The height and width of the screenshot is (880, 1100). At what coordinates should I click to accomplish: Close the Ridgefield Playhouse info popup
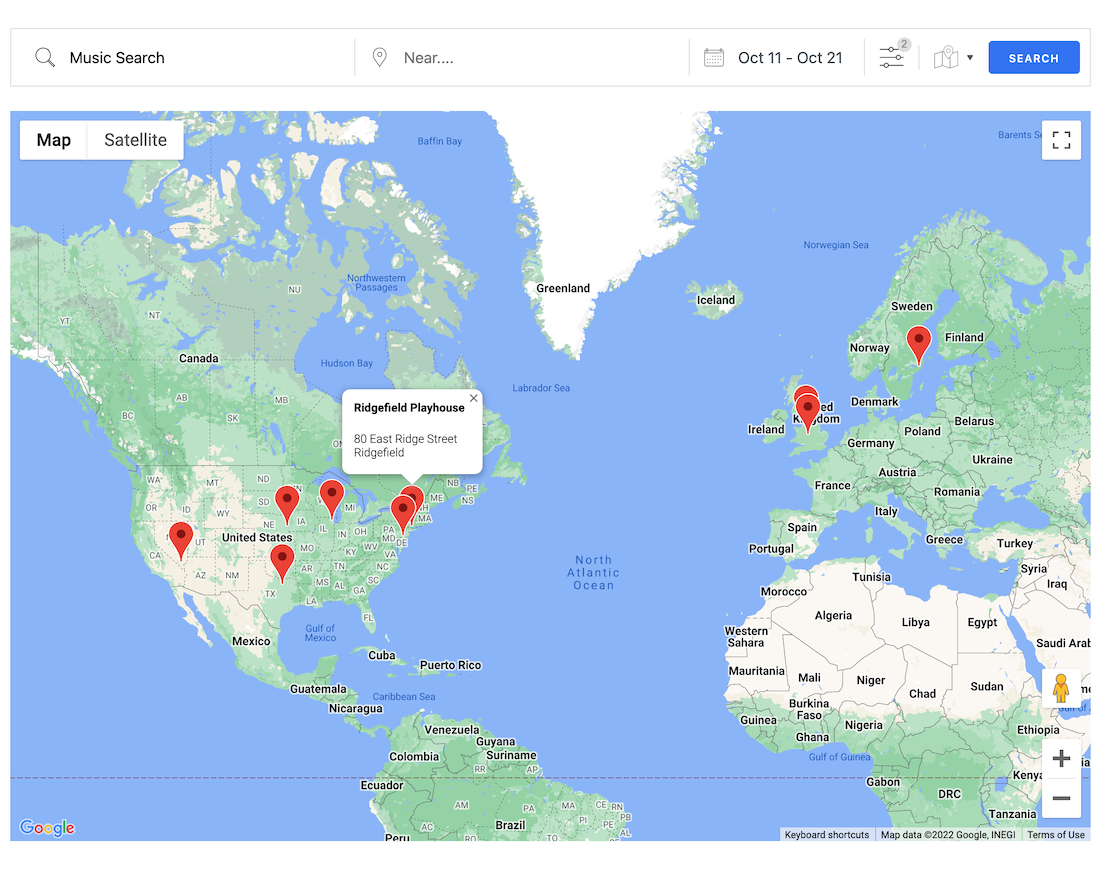(x=474, y=398)
